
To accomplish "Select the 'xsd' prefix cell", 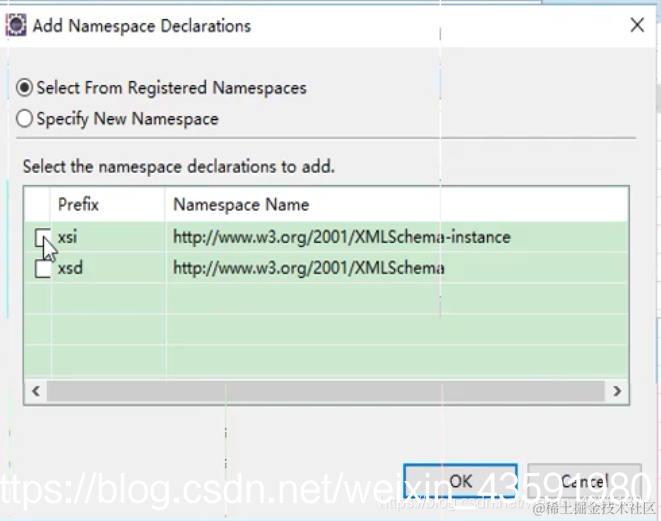I will point(108,268).
